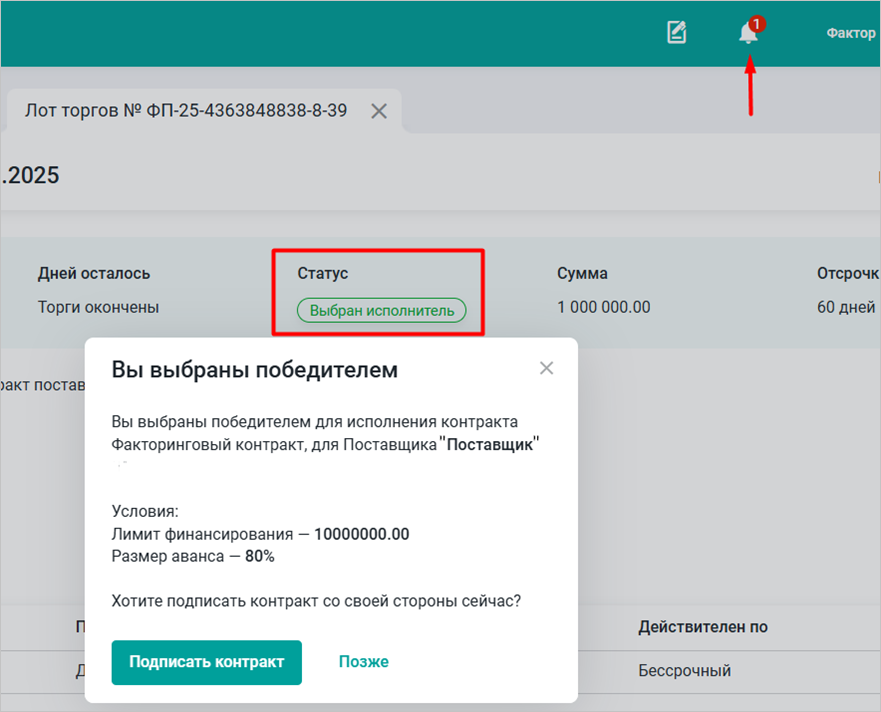This screenshot has height=712, width=881.
Task: Click the 60 дней deferral value
Action: 846,307
